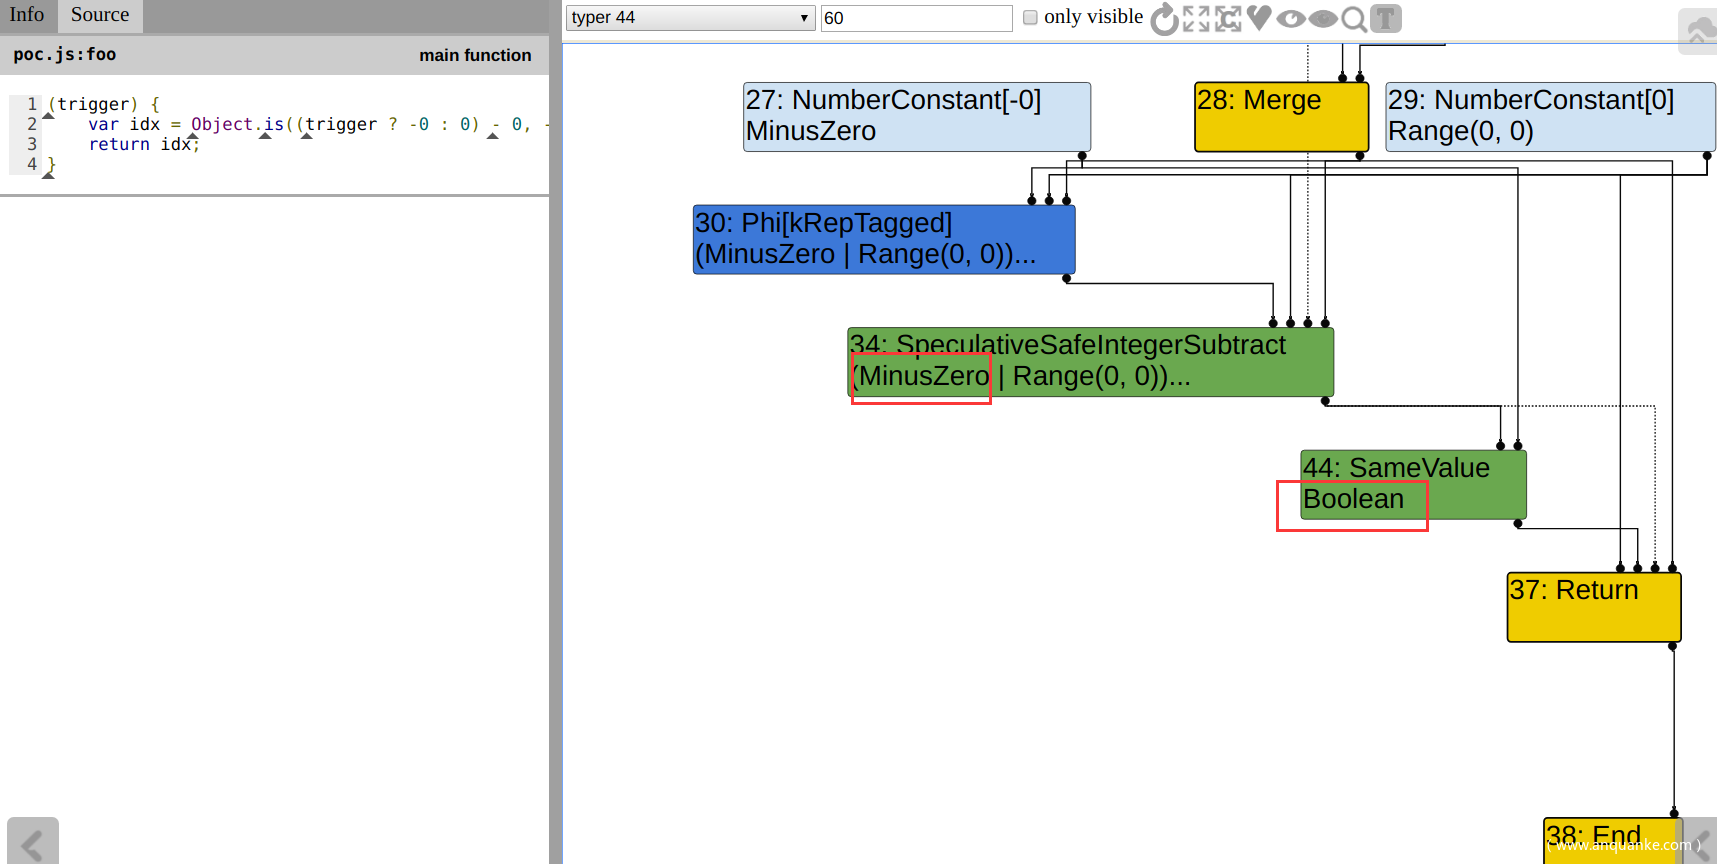Select the yellow "37: Return" node
Image resolution: width=1717 pixels, height=864 pixels.
pyautogui.click(x=1593, y=607)
